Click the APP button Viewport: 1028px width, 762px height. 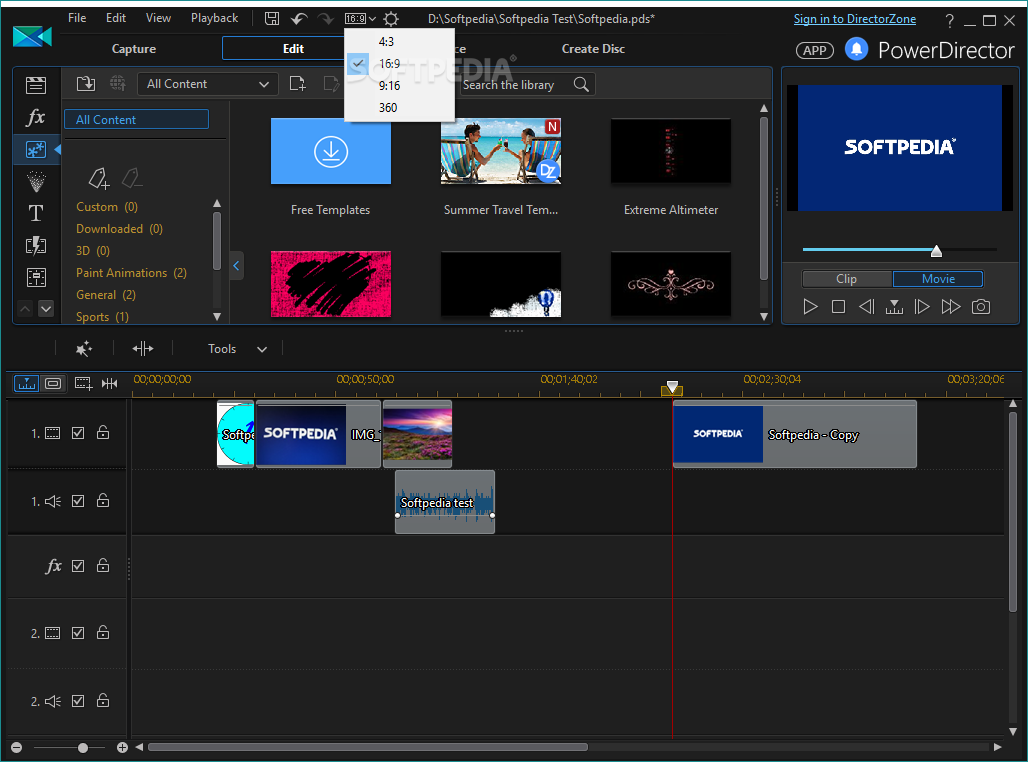click(815, 50)
